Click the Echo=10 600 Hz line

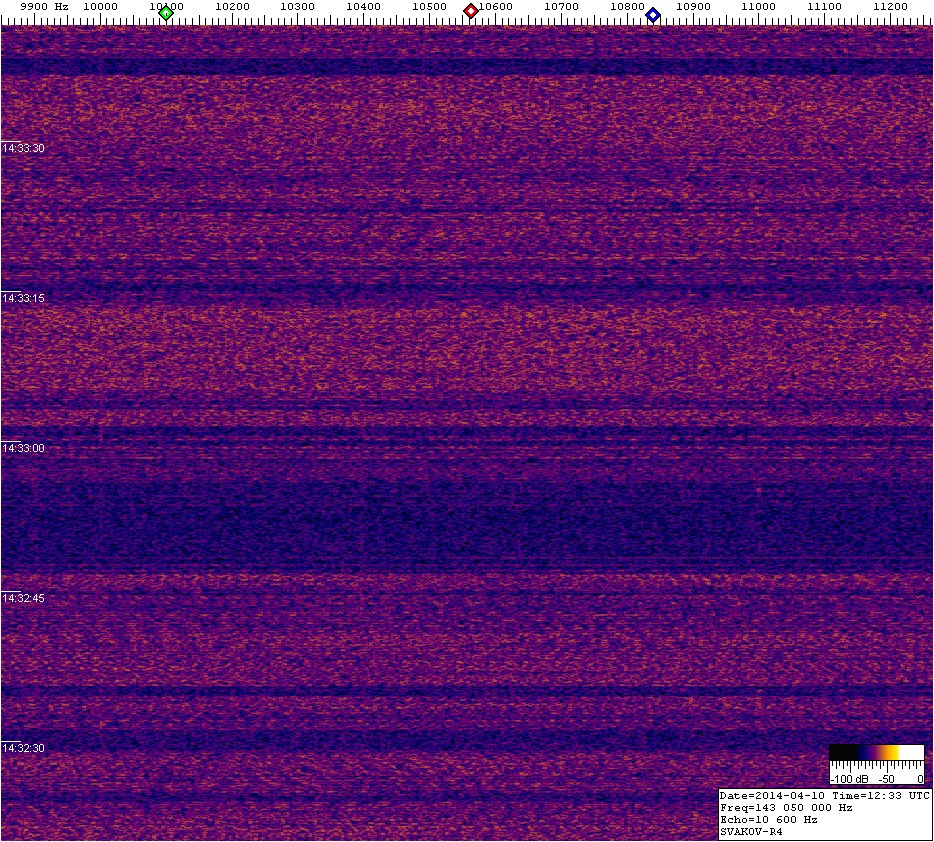click(x=768, y=819)
